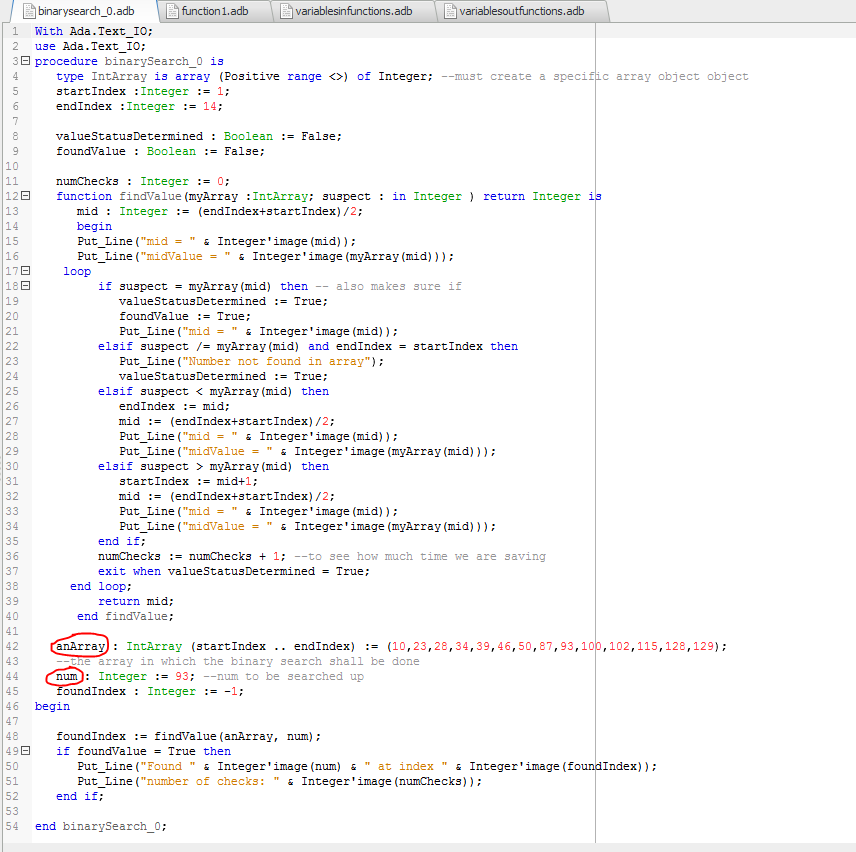Click the value '14' of endIndex
The height and width of the screenshot is (852, 856).
tap(210, 106)
